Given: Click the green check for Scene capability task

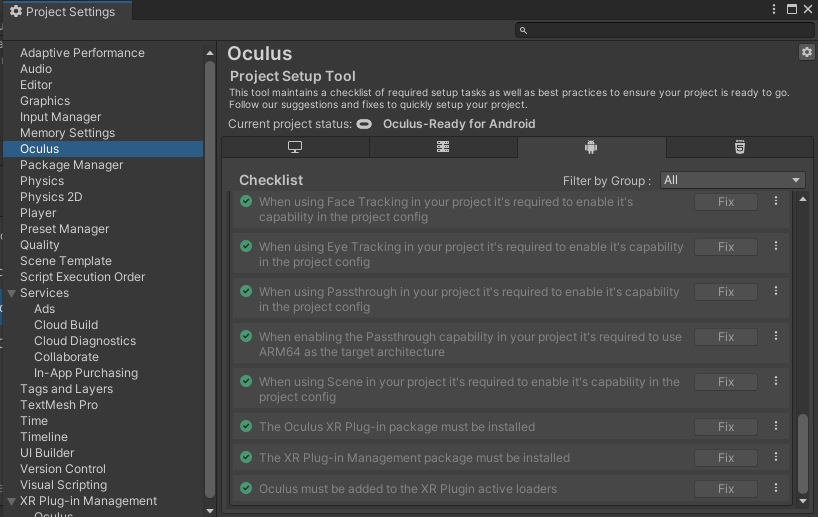Looking at the screenshot, I should (246, 381).
